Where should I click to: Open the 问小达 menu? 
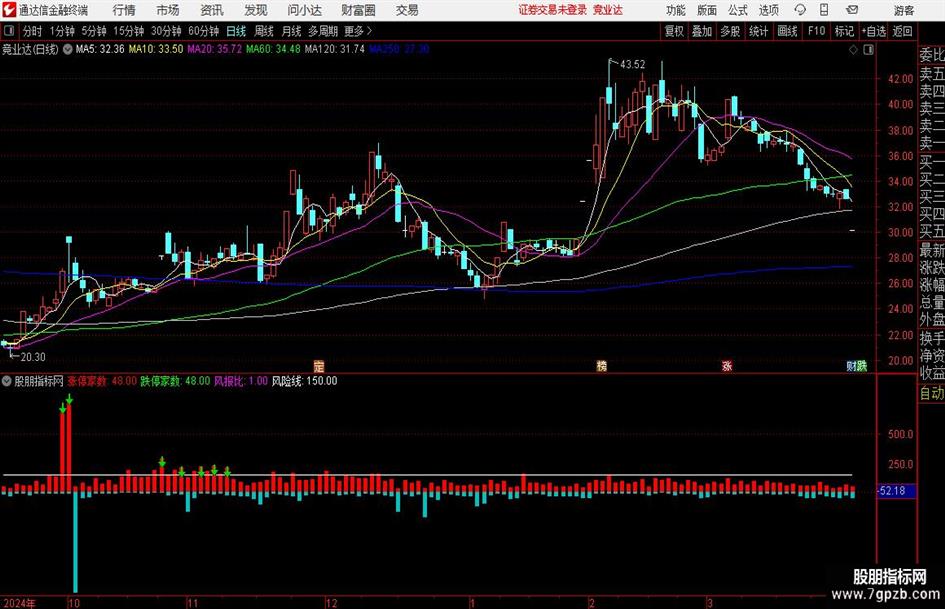click(x=304, y=10)
